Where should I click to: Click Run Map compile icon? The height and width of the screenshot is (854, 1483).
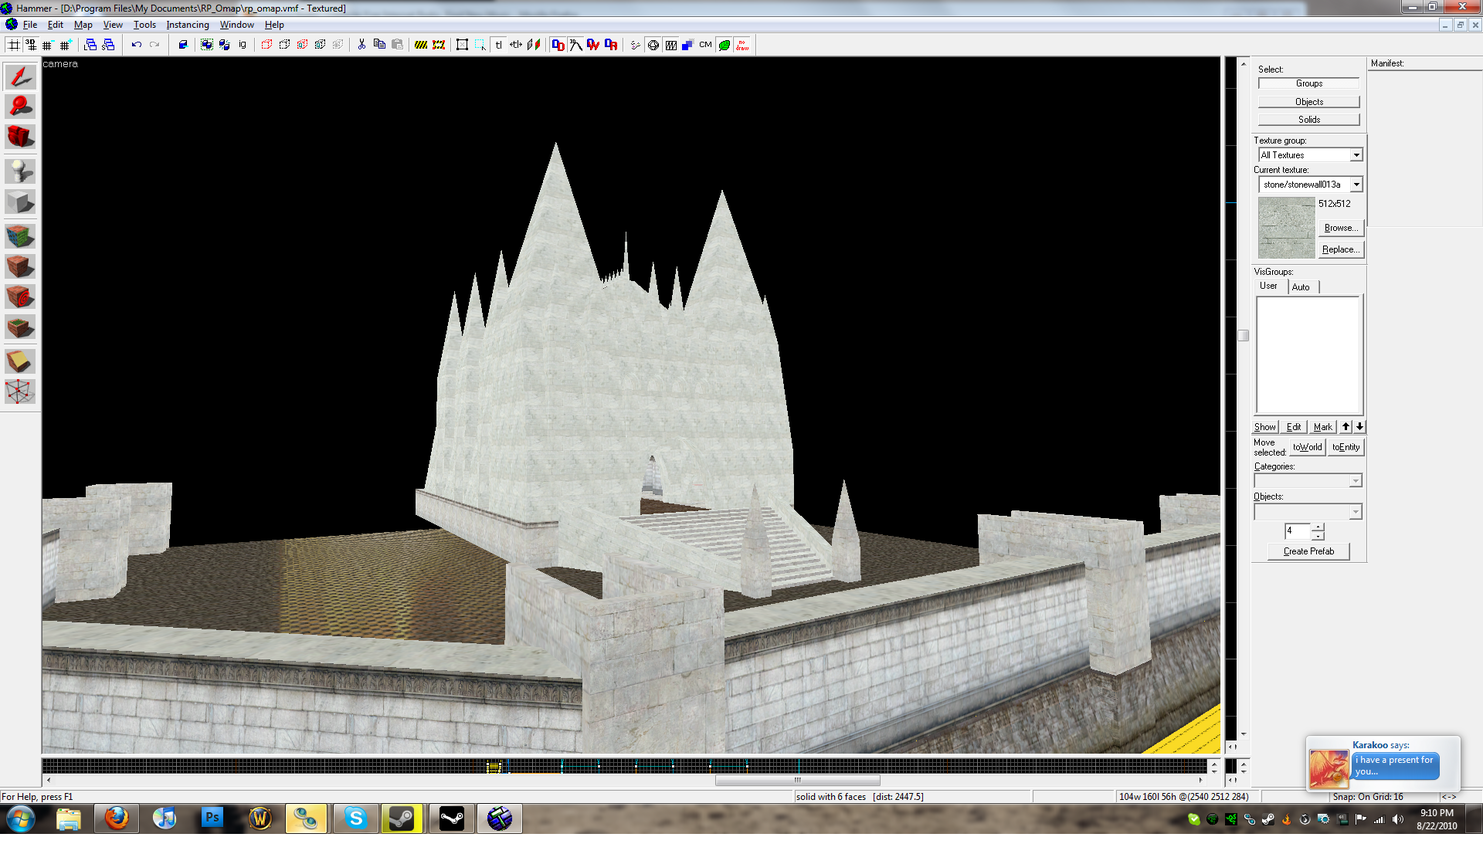pos(636,45)
